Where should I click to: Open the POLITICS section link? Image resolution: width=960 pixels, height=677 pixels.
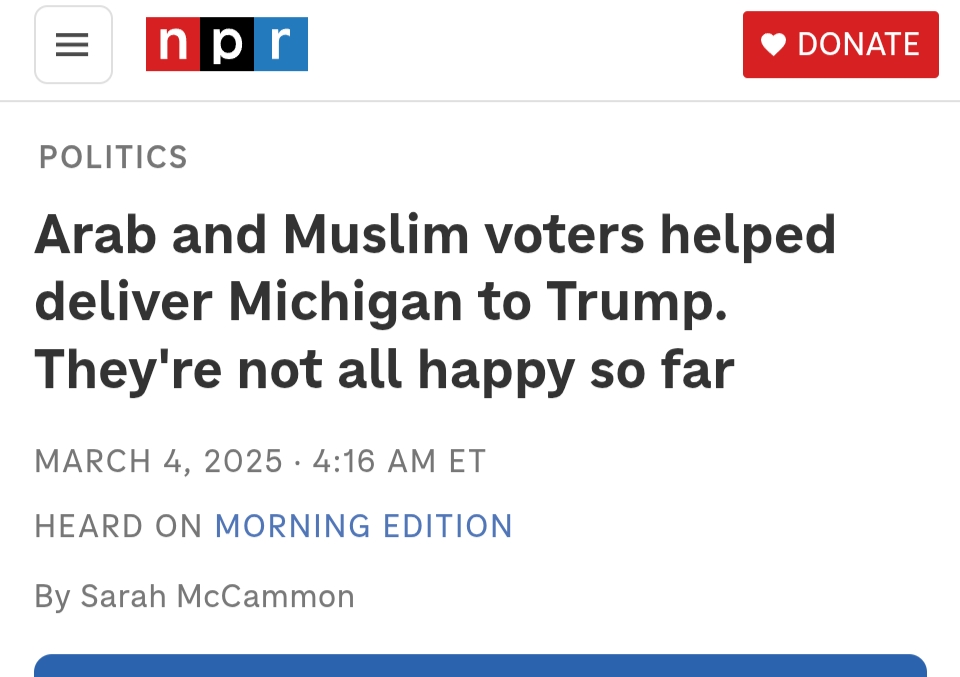(113, 157)
